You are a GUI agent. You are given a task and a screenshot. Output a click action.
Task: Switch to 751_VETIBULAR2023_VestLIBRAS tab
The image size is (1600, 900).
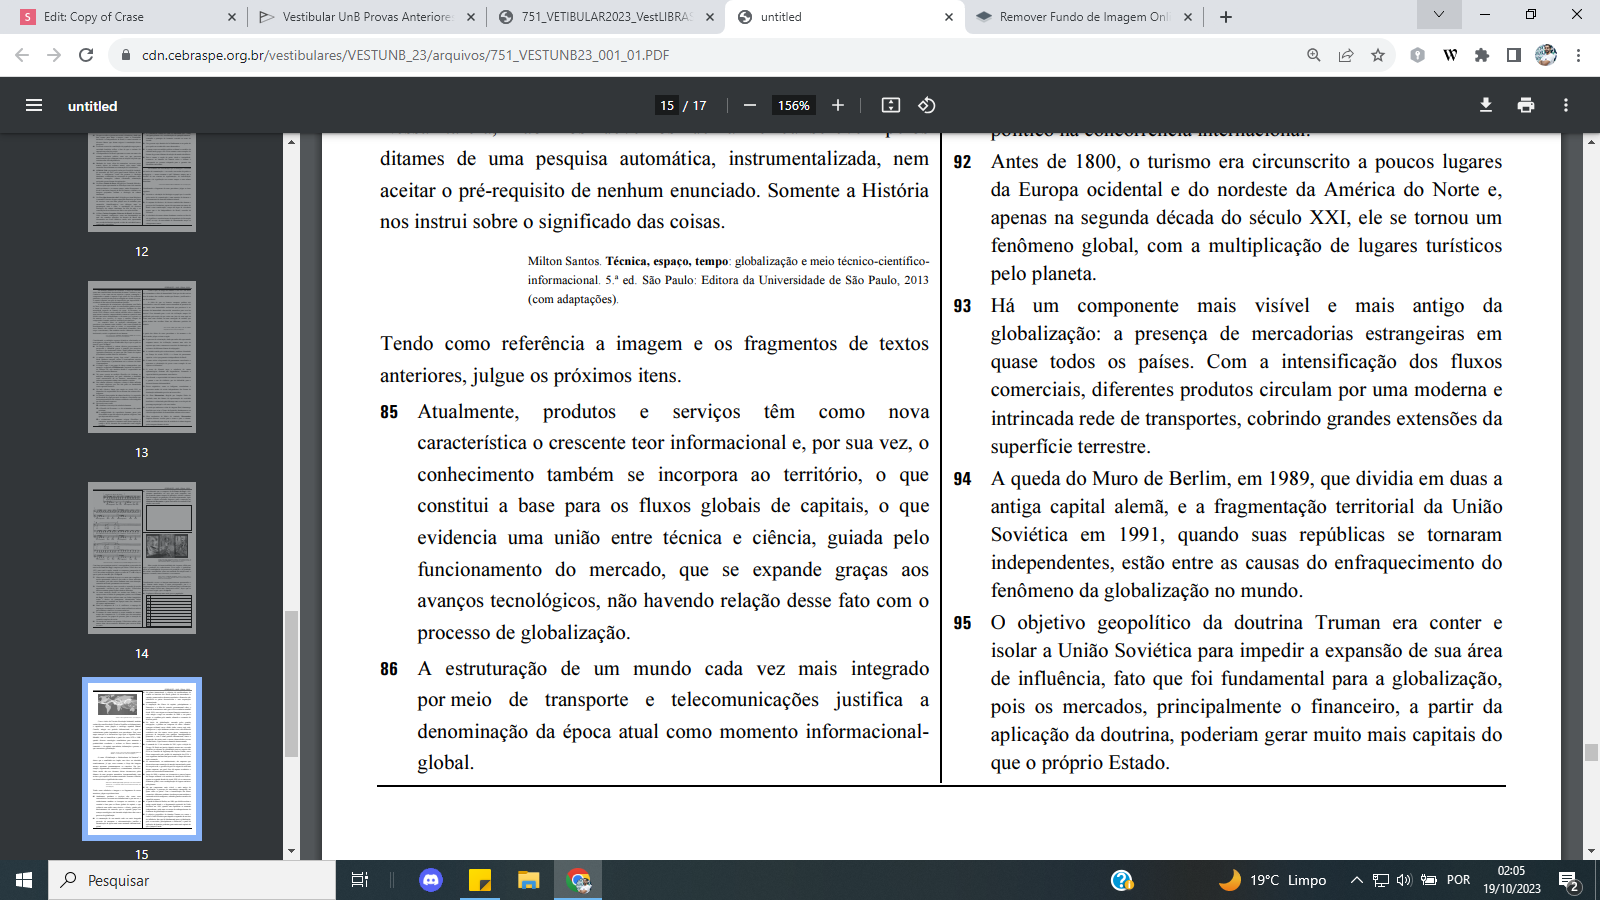(607, 17)
